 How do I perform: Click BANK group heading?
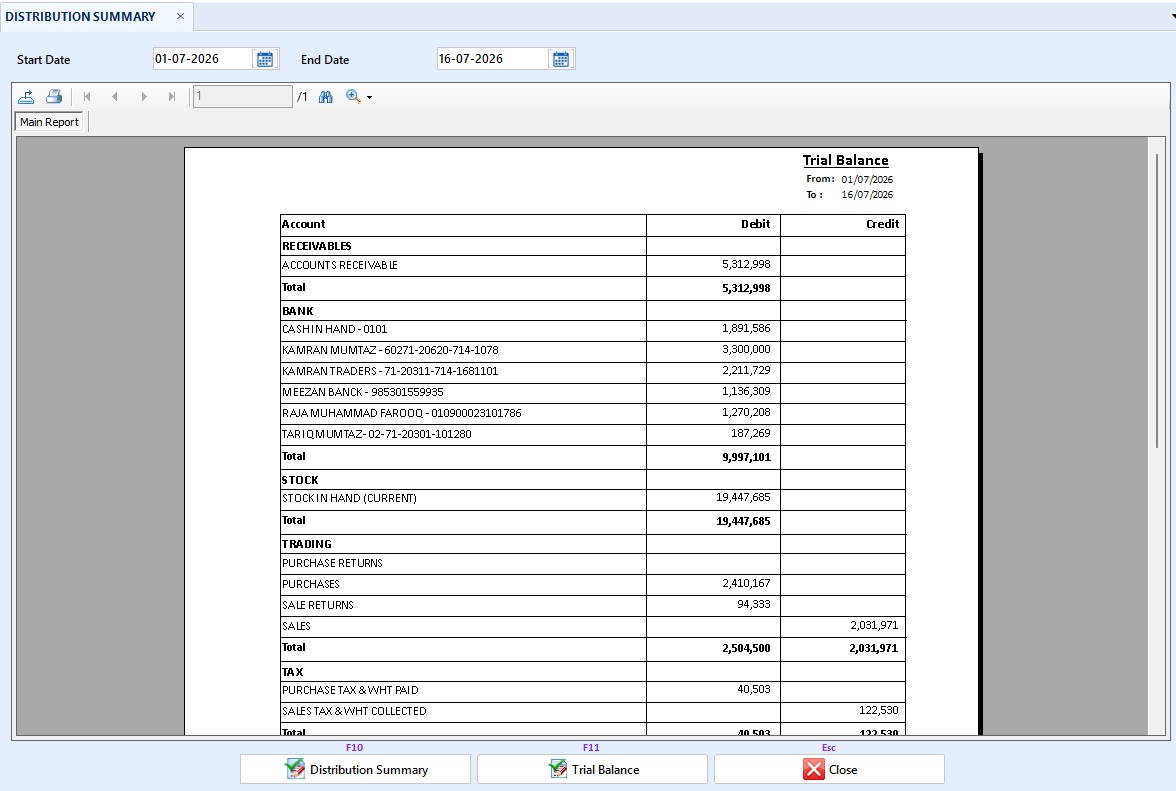tap(298, 311)
